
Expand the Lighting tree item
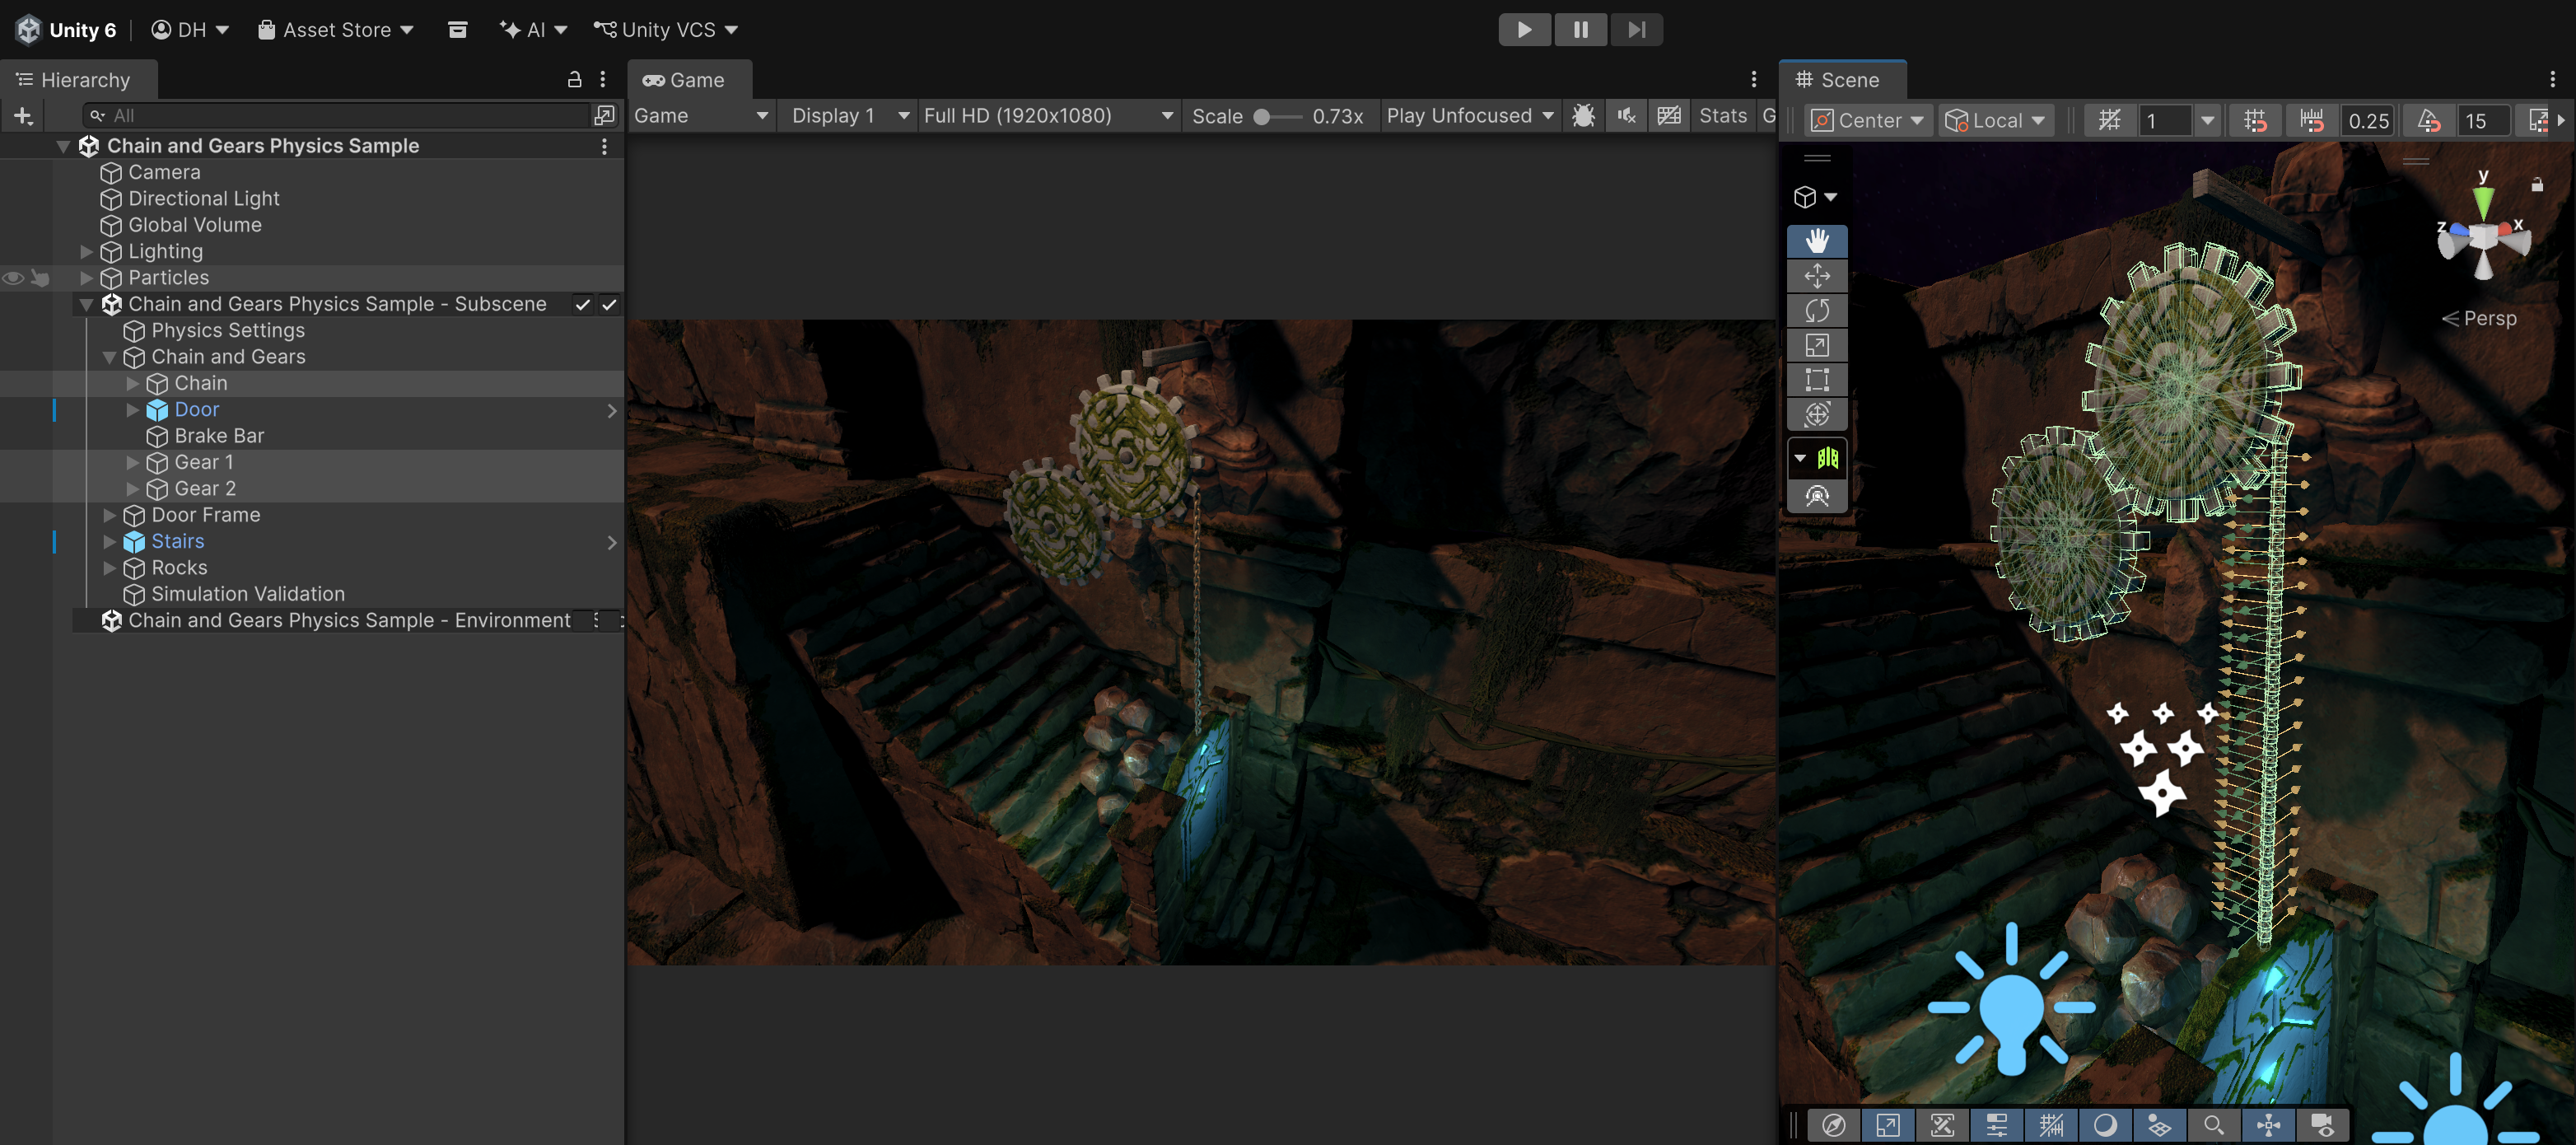tap(87, 252)
